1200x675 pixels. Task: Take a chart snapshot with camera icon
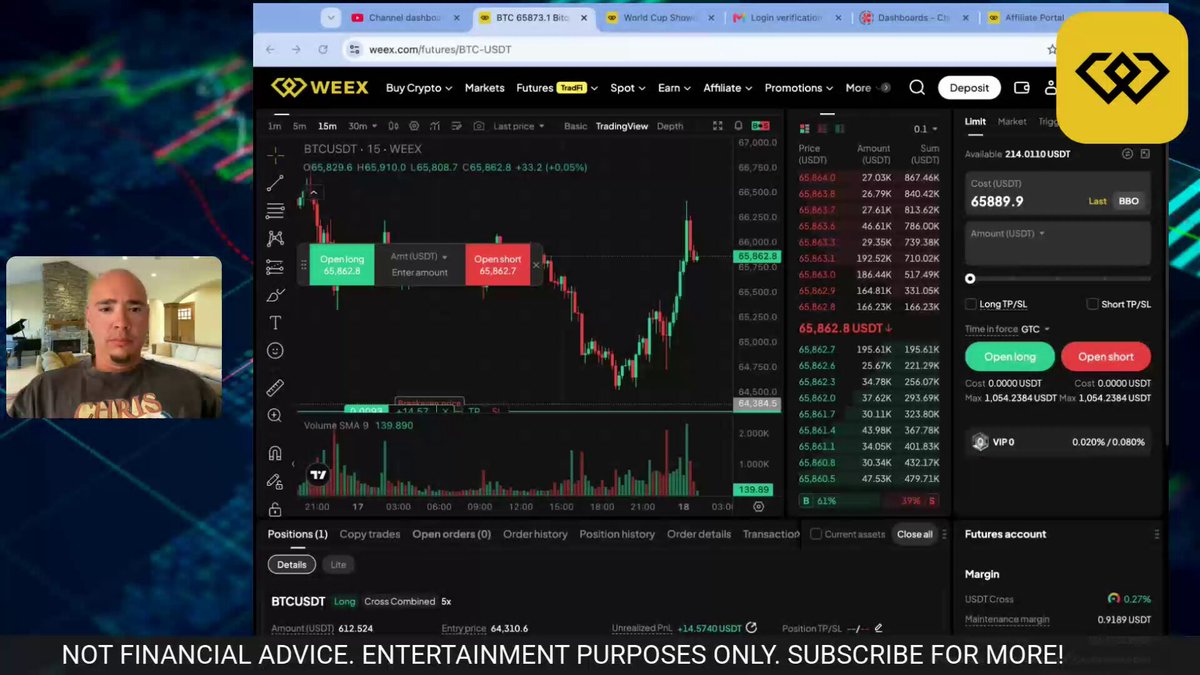pyautogui.click(x=479, y=126)
